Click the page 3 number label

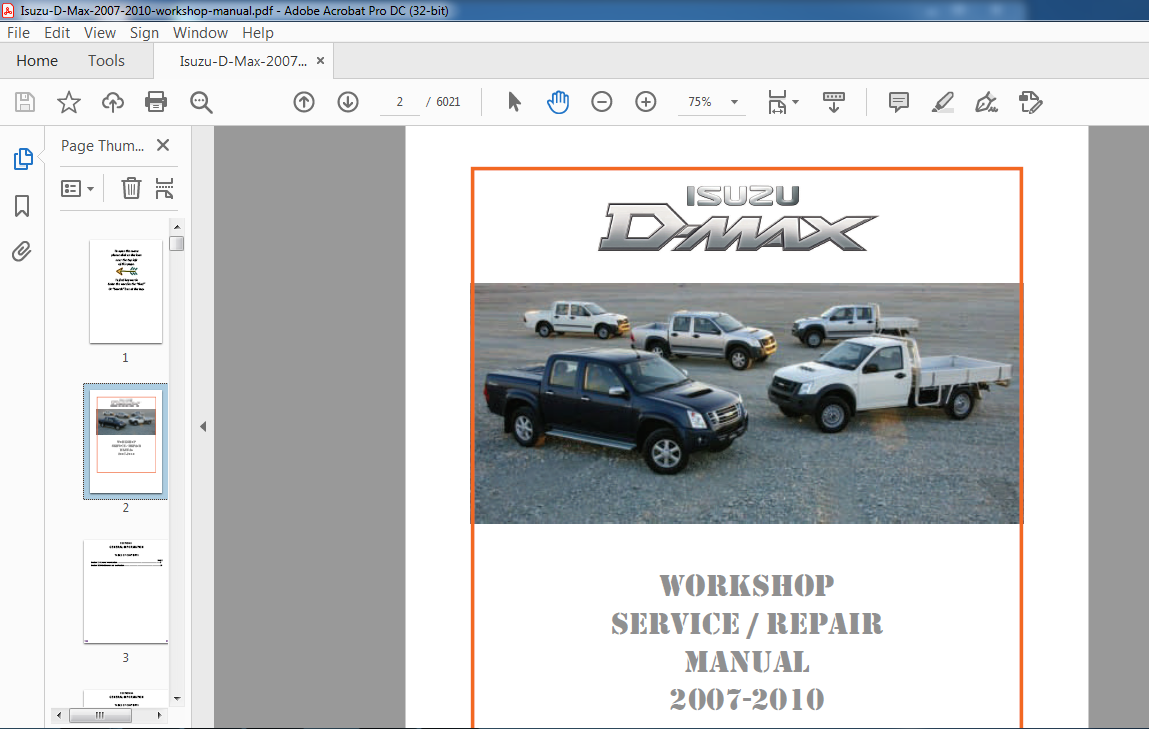coord(125,658)
